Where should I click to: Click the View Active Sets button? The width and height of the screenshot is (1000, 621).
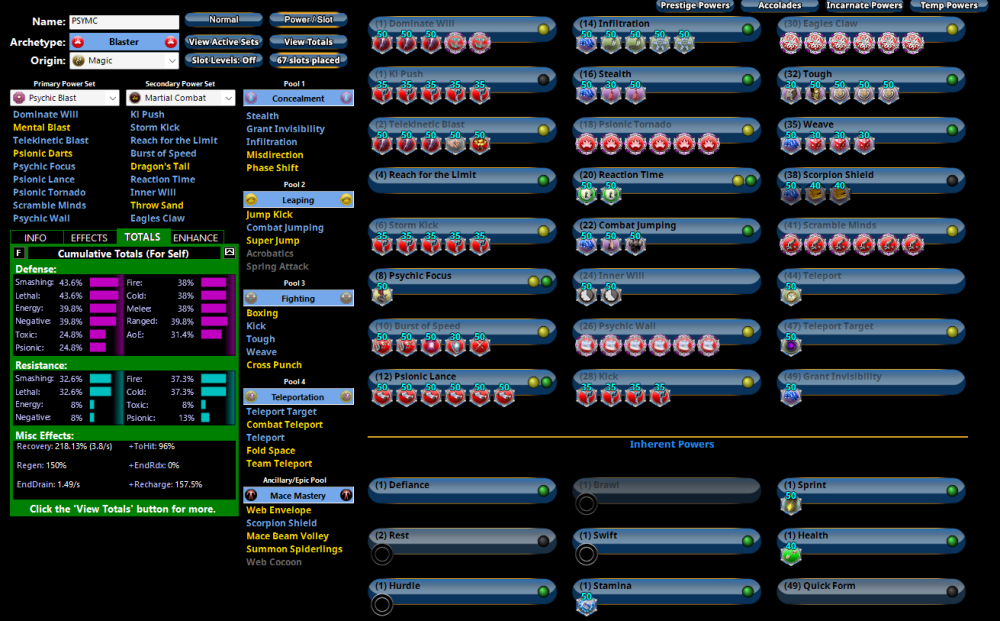tap(224, 42)
